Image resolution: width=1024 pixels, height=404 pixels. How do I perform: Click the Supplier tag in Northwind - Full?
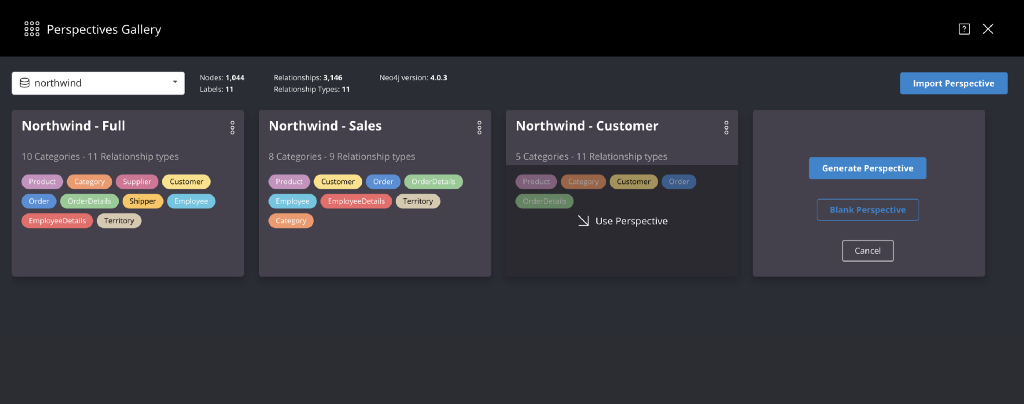(137, 181)
